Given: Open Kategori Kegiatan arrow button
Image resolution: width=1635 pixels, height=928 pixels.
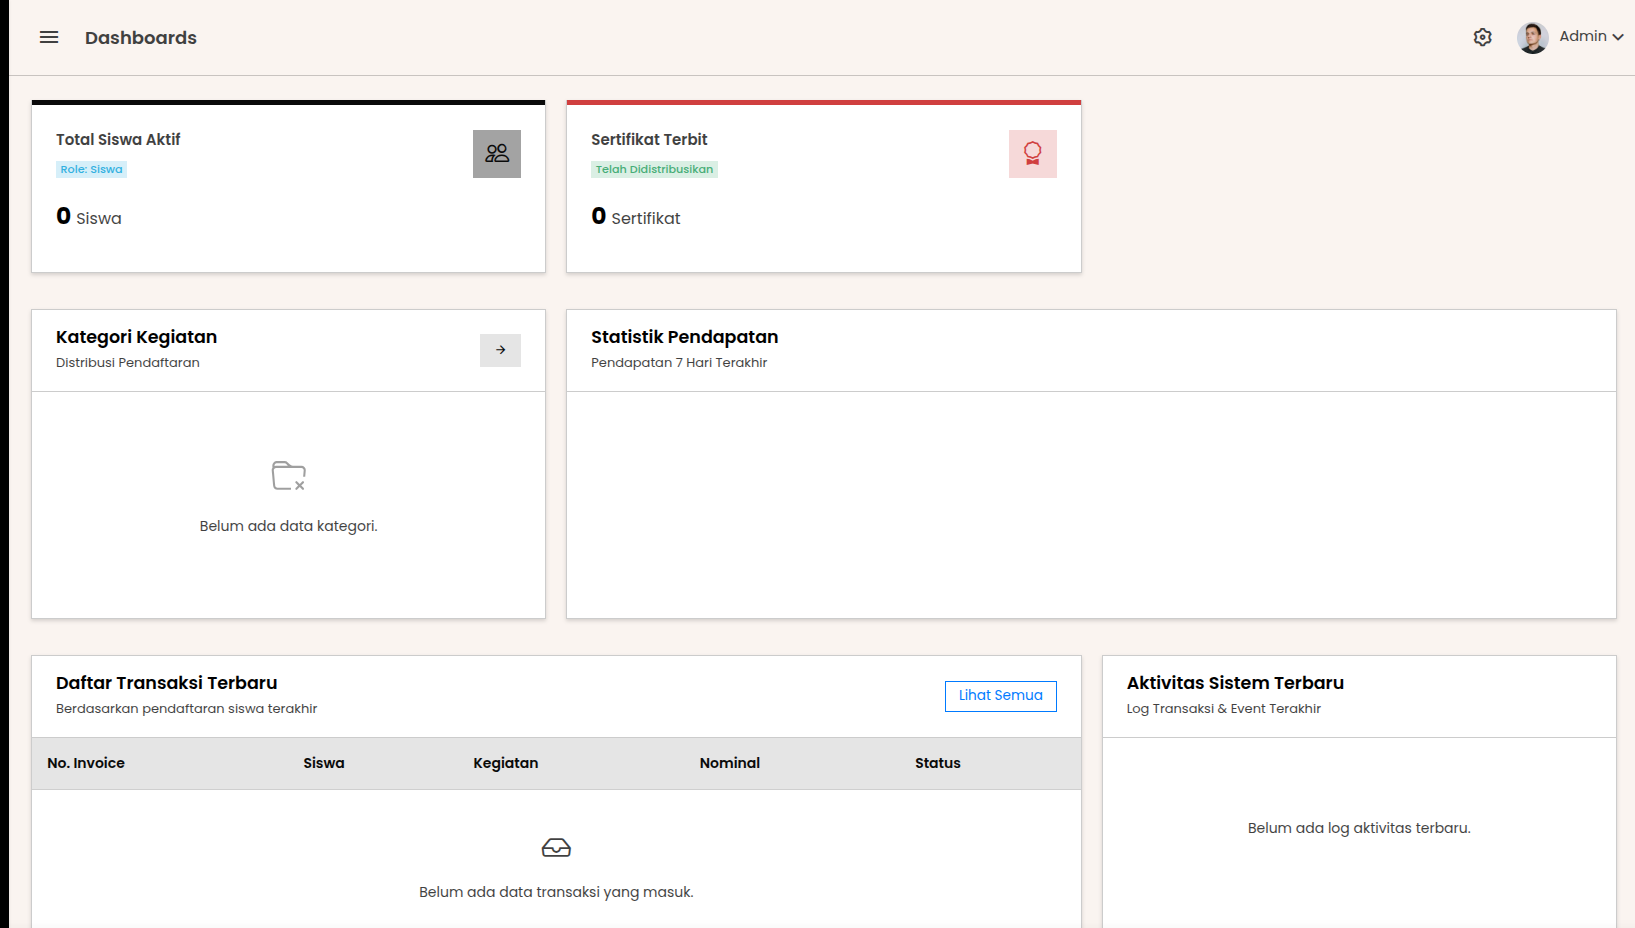Looking at the screenshot, I should coord(500,350).
